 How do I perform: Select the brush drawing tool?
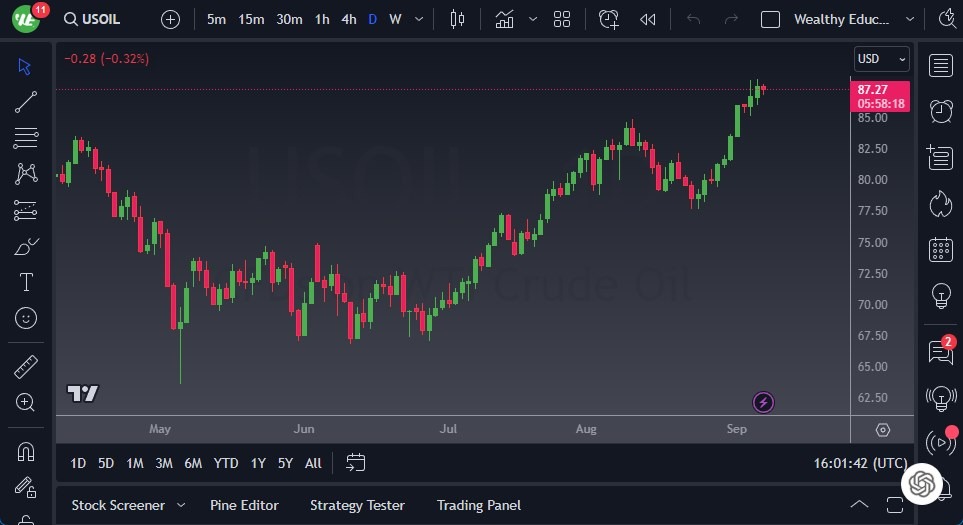[x=26, y=246]
